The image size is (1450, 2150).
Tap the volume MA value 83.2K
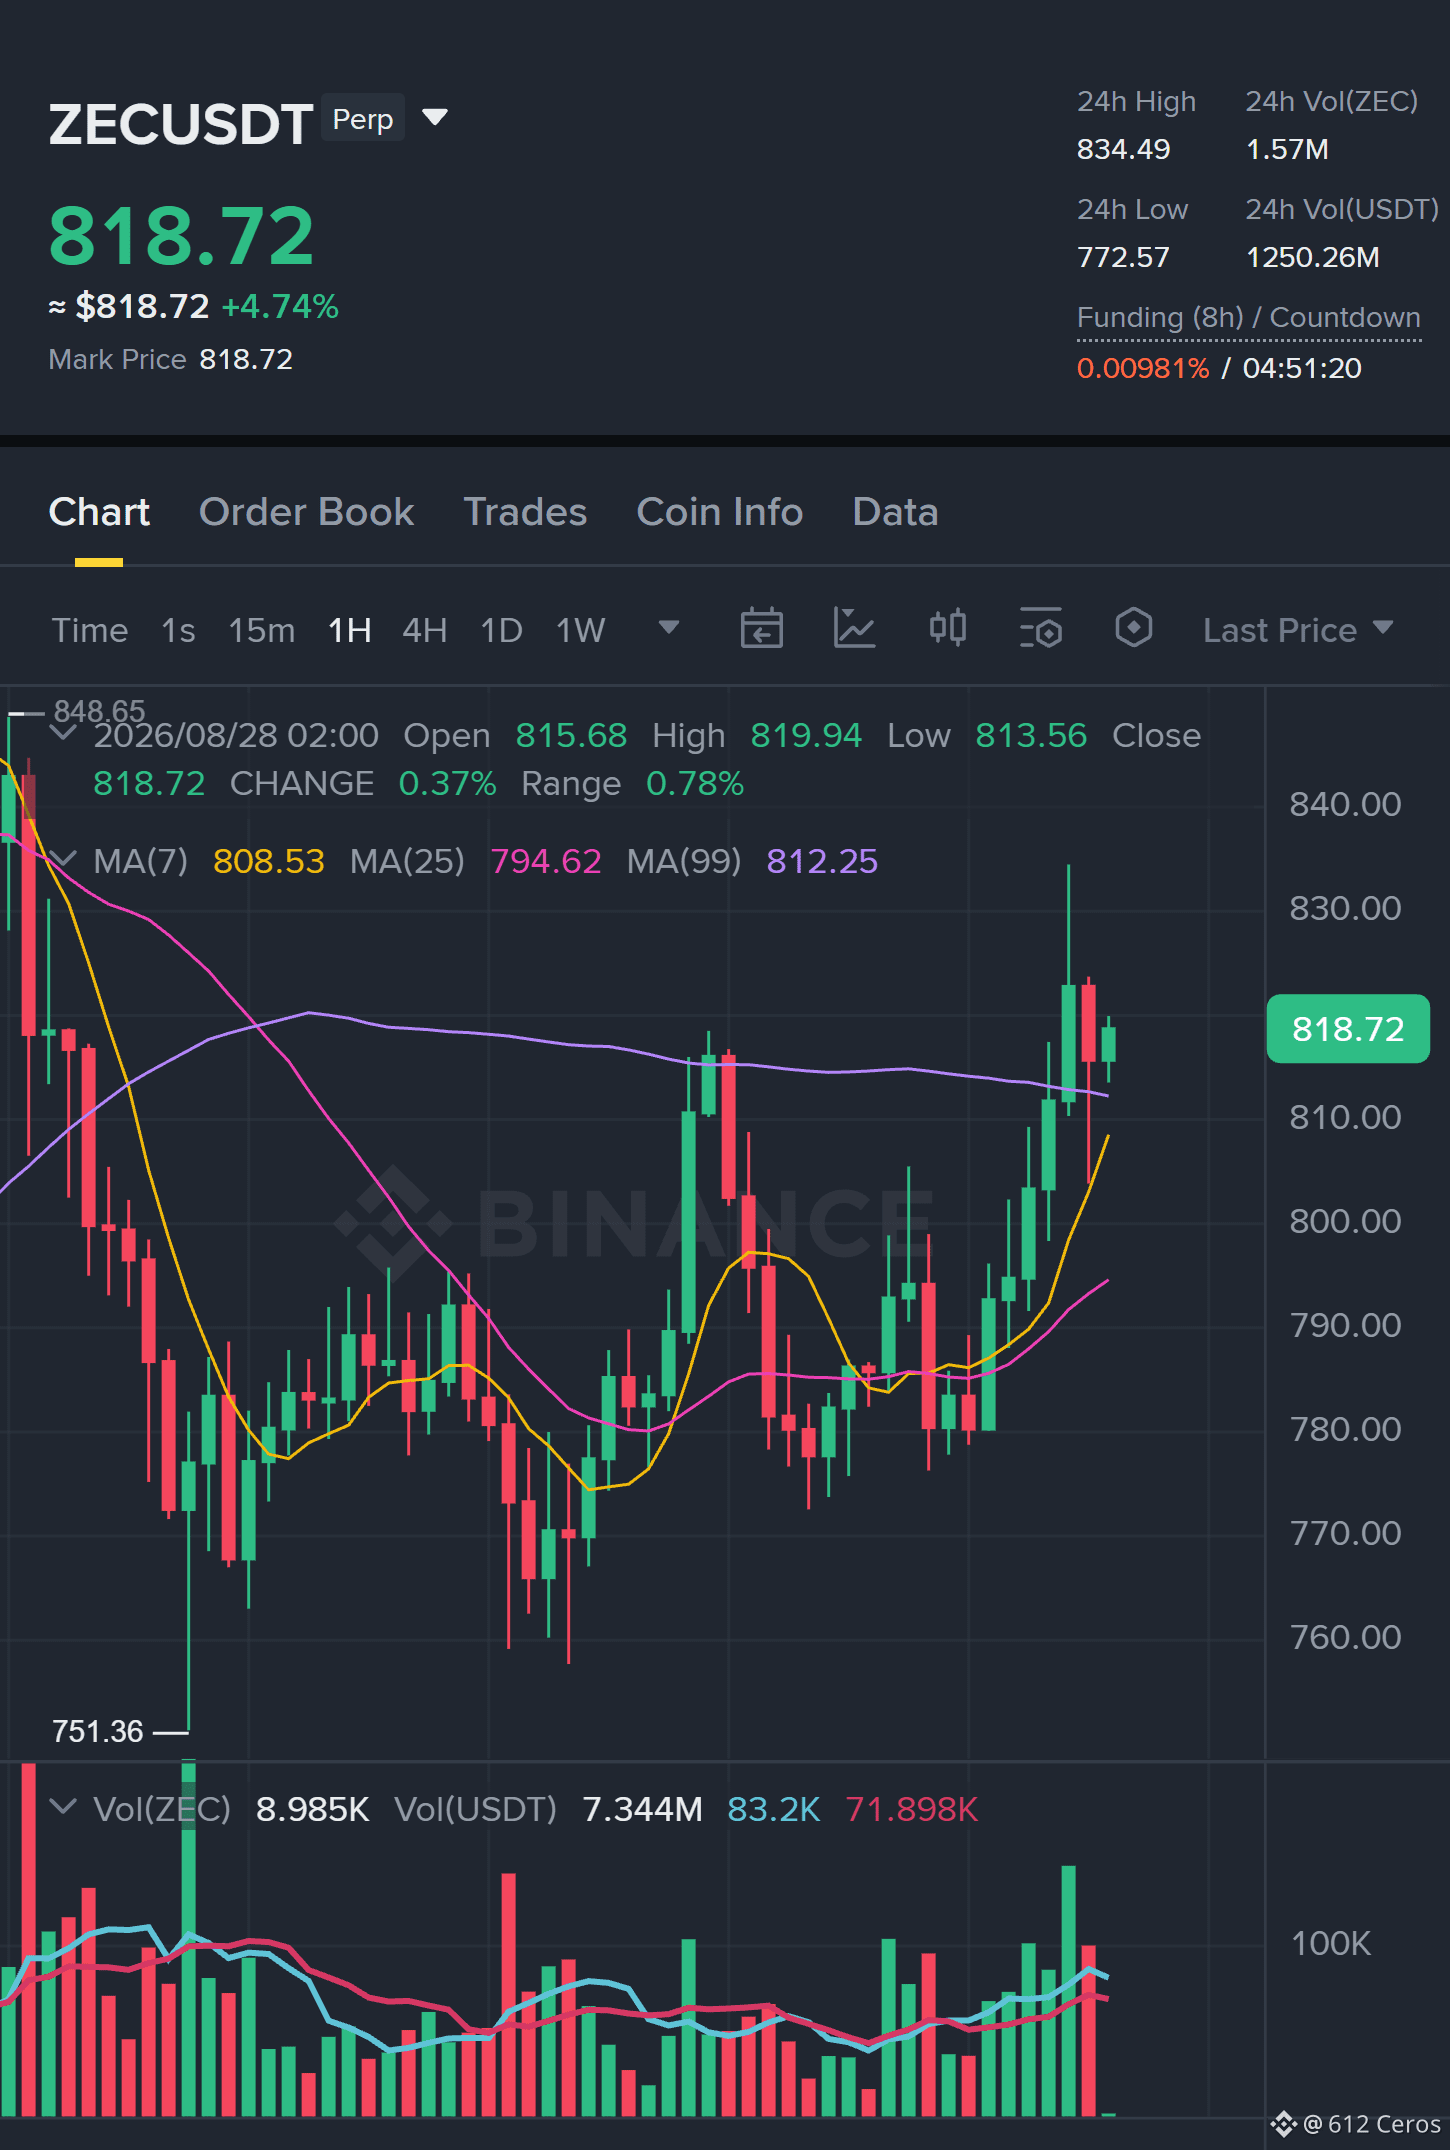[774, 1809]
